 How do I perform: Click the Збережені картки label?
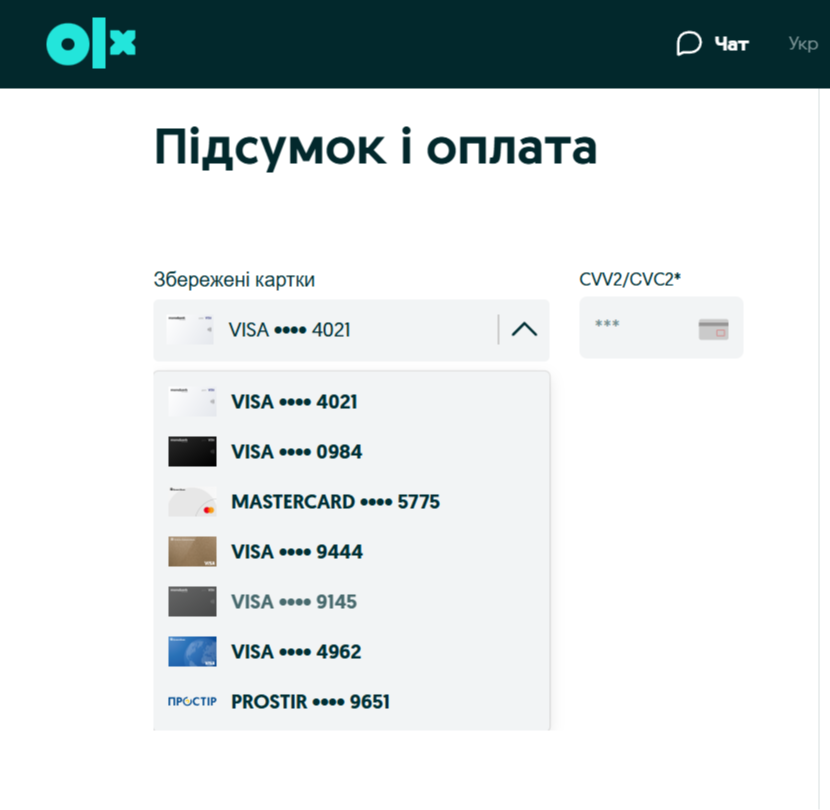pyautogui.click(x=234, y=280)
